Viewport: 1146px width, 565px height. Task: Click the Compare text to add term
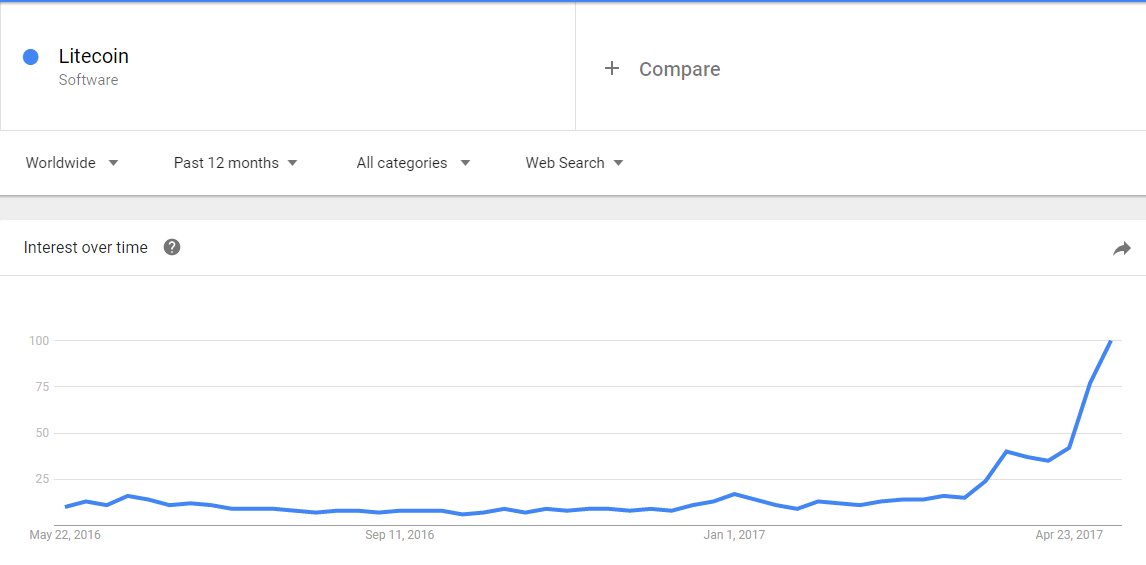pyautogui.click(x=680, y=69)
